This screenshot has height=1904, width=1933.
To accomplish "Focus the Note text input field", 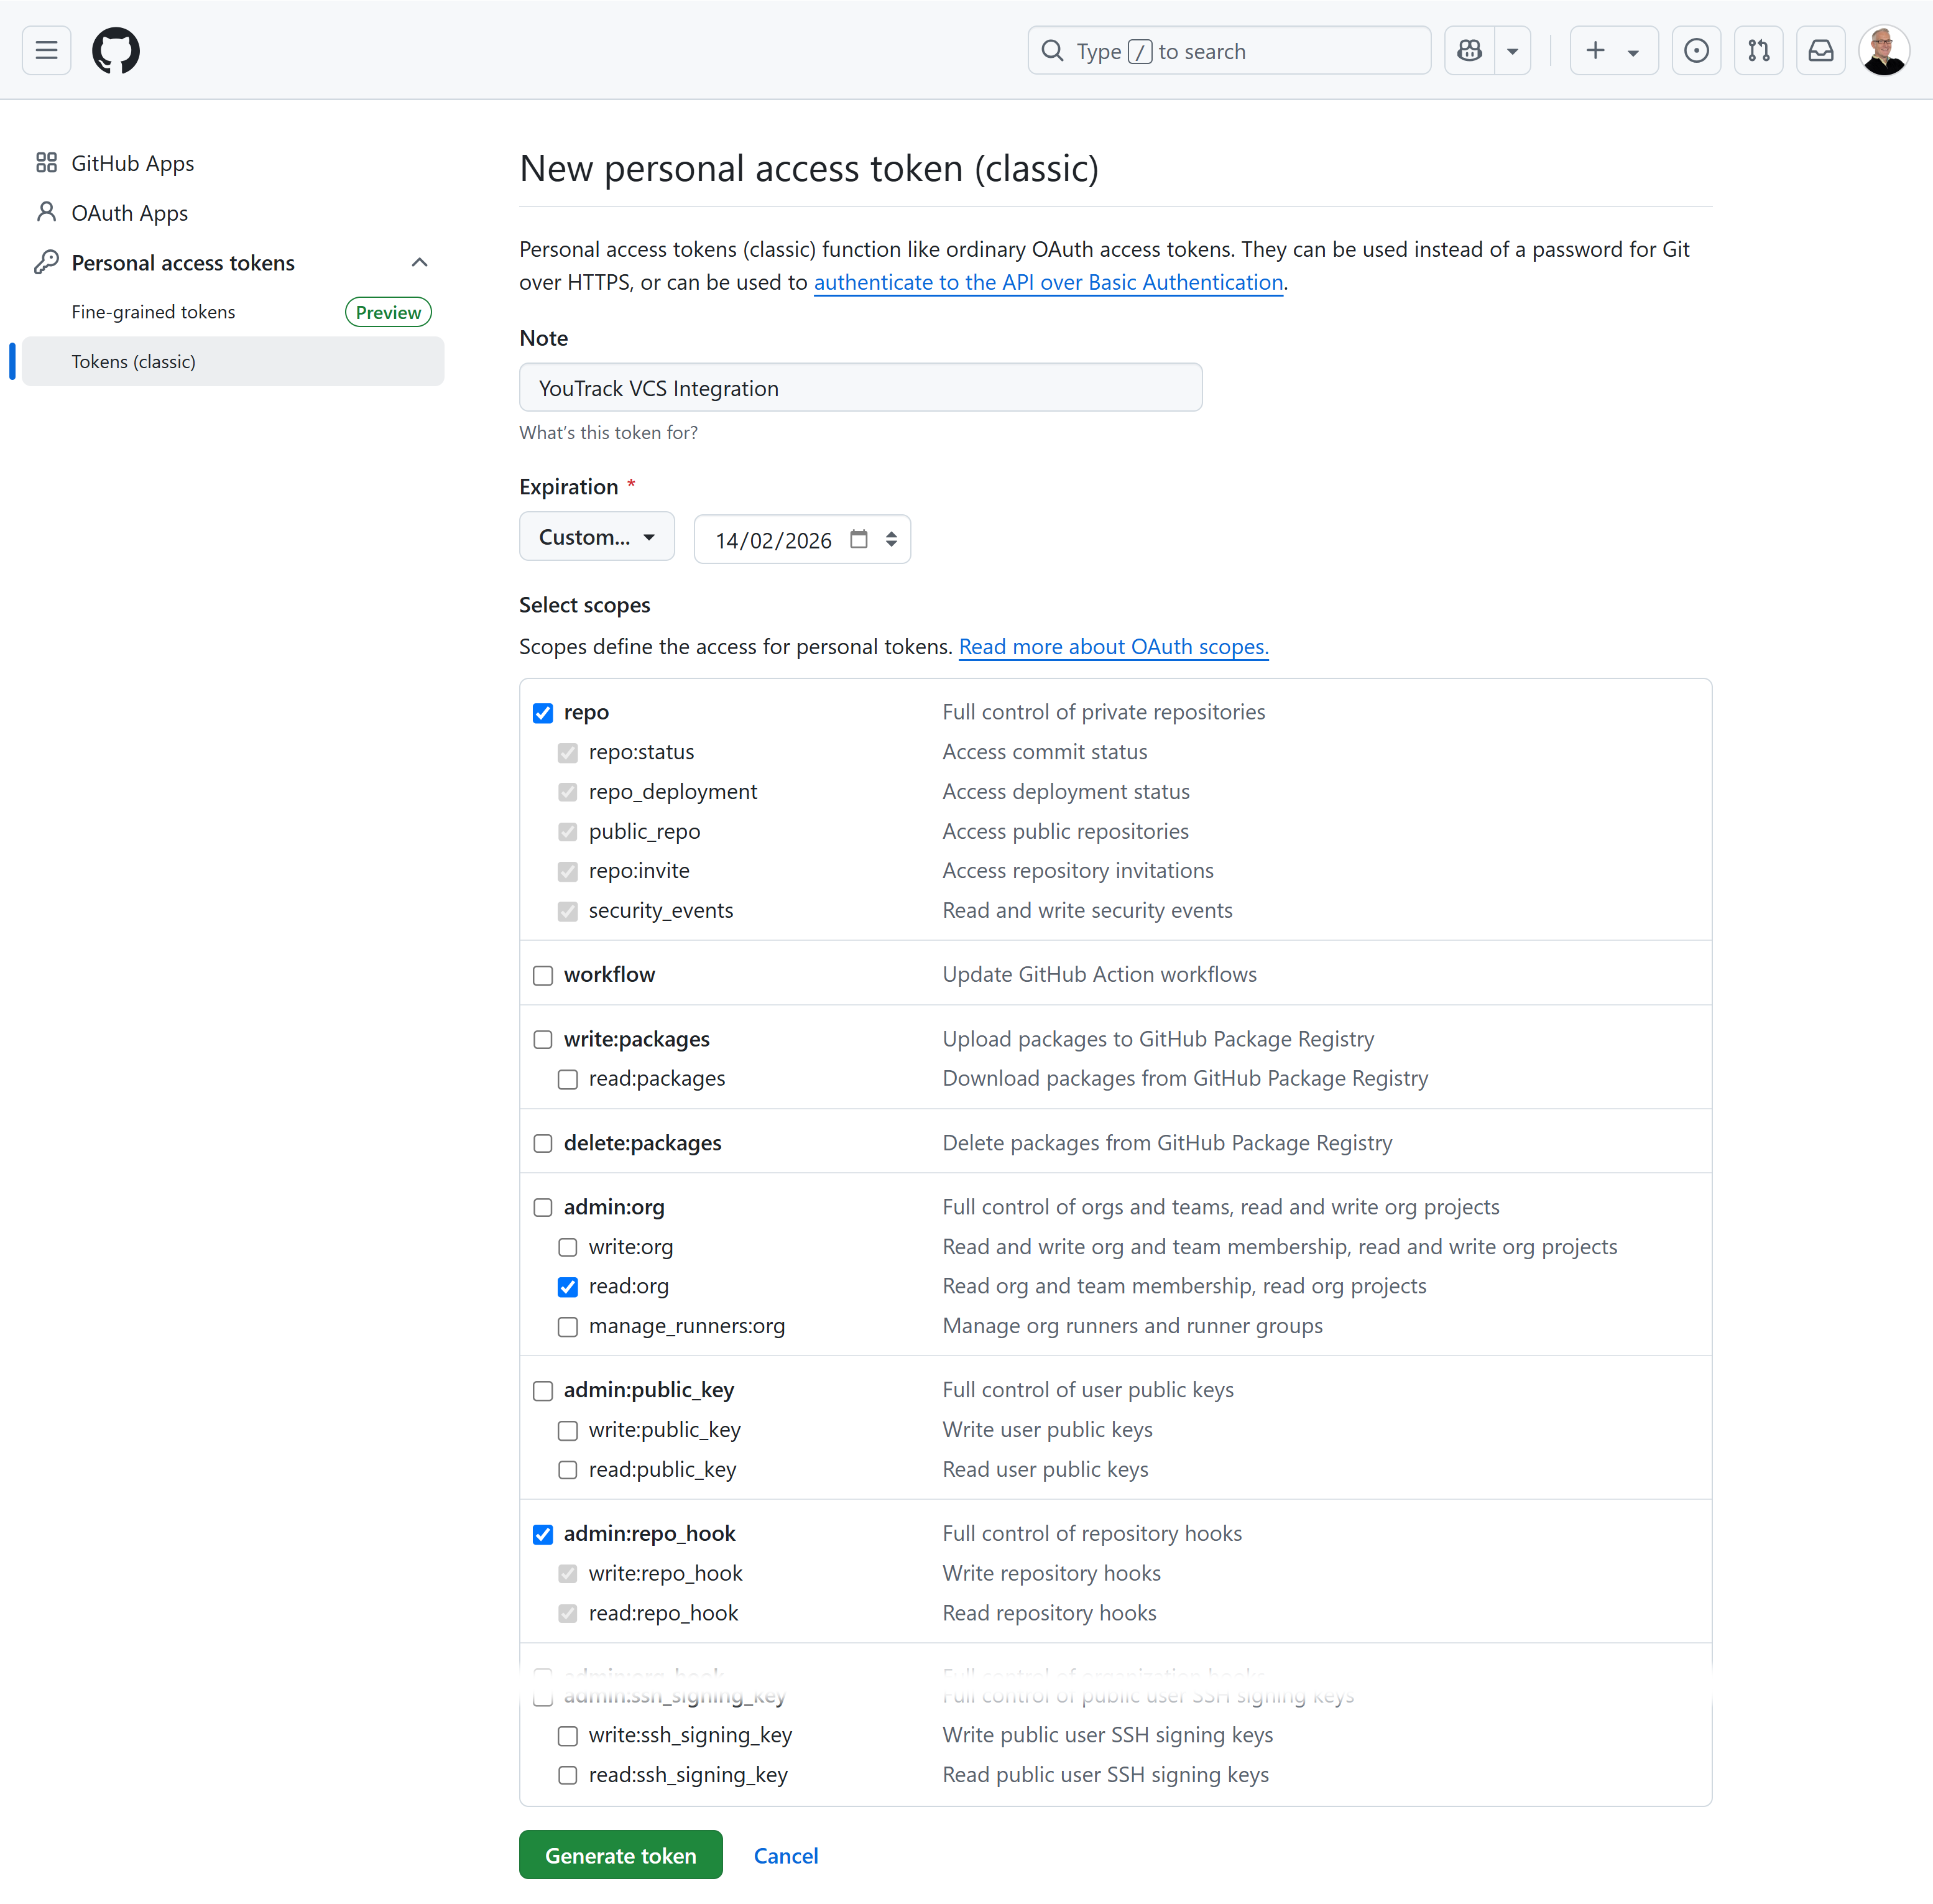I will pyautogui.click(x=860, y=388).
